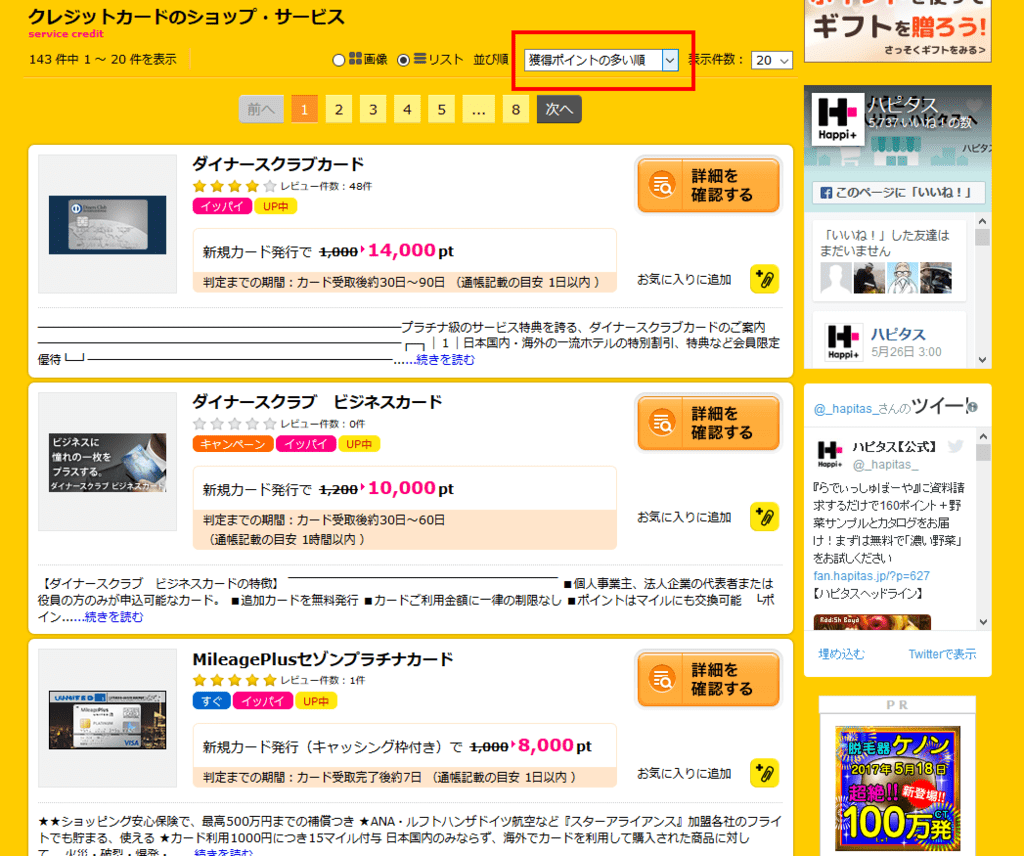Go to page 1
1024x856 pixels.
(304, 109)
